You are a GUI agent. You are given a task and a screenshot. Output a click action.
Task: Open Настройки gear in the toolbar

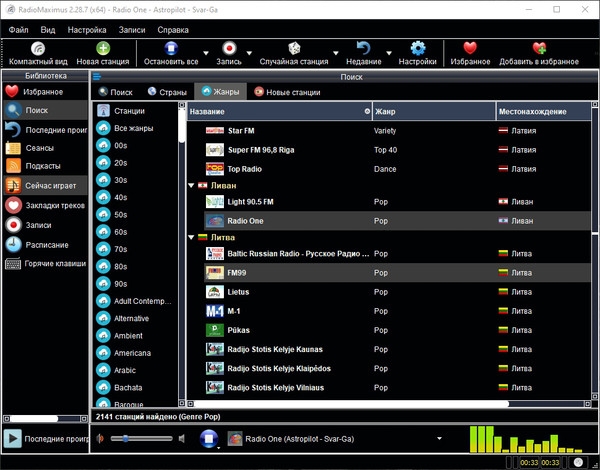(418, 49)
